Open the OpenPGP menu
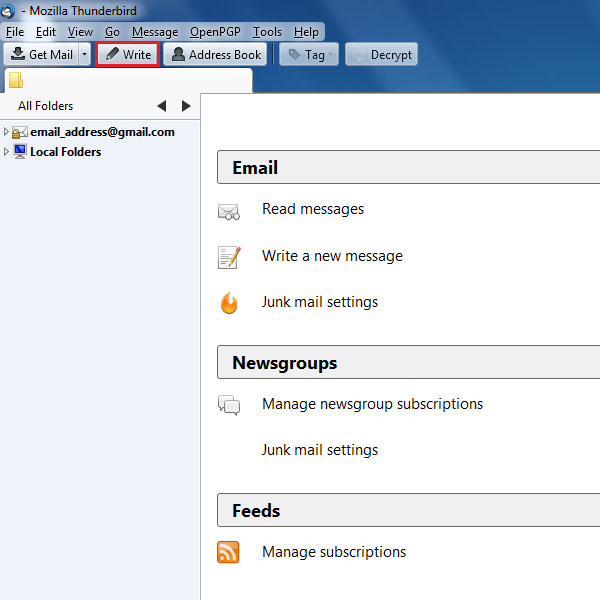 point(215,32)
